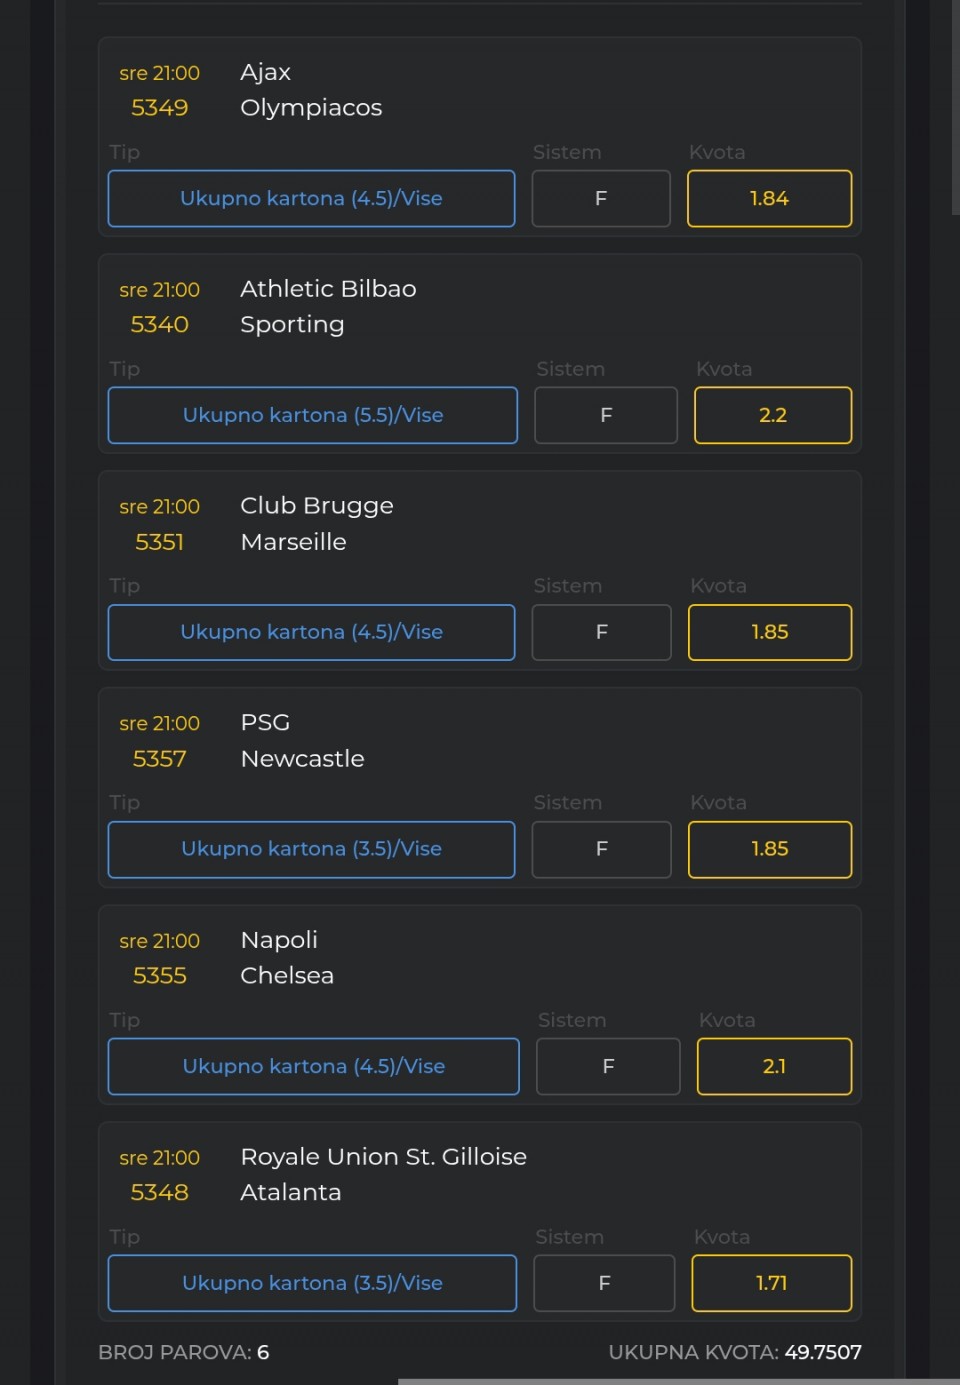This screenshot has width=960, height=1385.
Task: Click the 1.84 odds box
Action: 769,199
